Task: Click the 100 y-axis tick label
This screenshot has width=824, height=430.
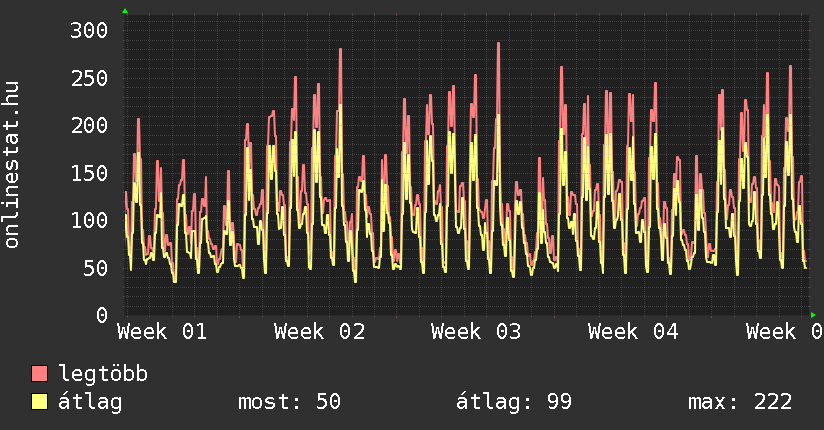Action: tap(89, 220)
